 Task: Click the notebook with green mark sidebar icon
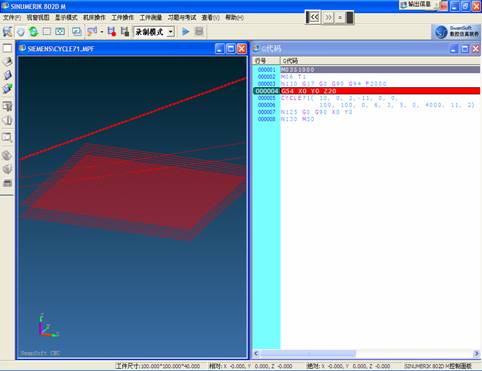(x=7, y=88)
